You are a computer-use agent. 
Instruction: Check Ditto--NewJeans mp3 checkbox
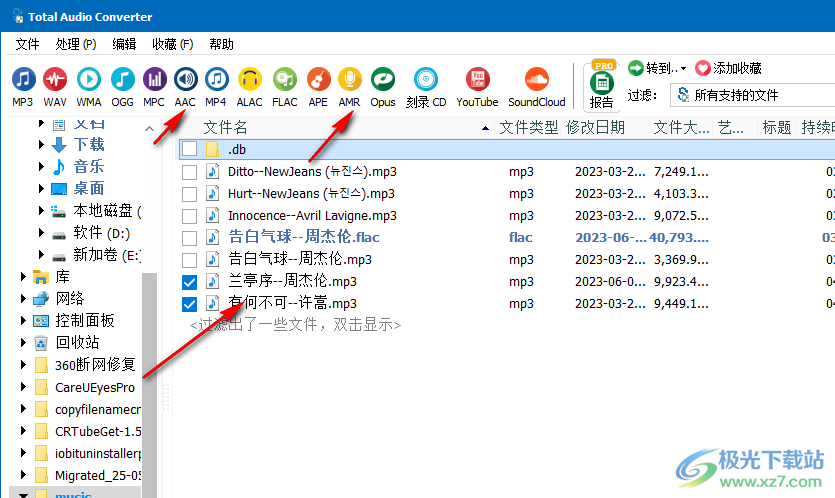click(x=190, y=172)
